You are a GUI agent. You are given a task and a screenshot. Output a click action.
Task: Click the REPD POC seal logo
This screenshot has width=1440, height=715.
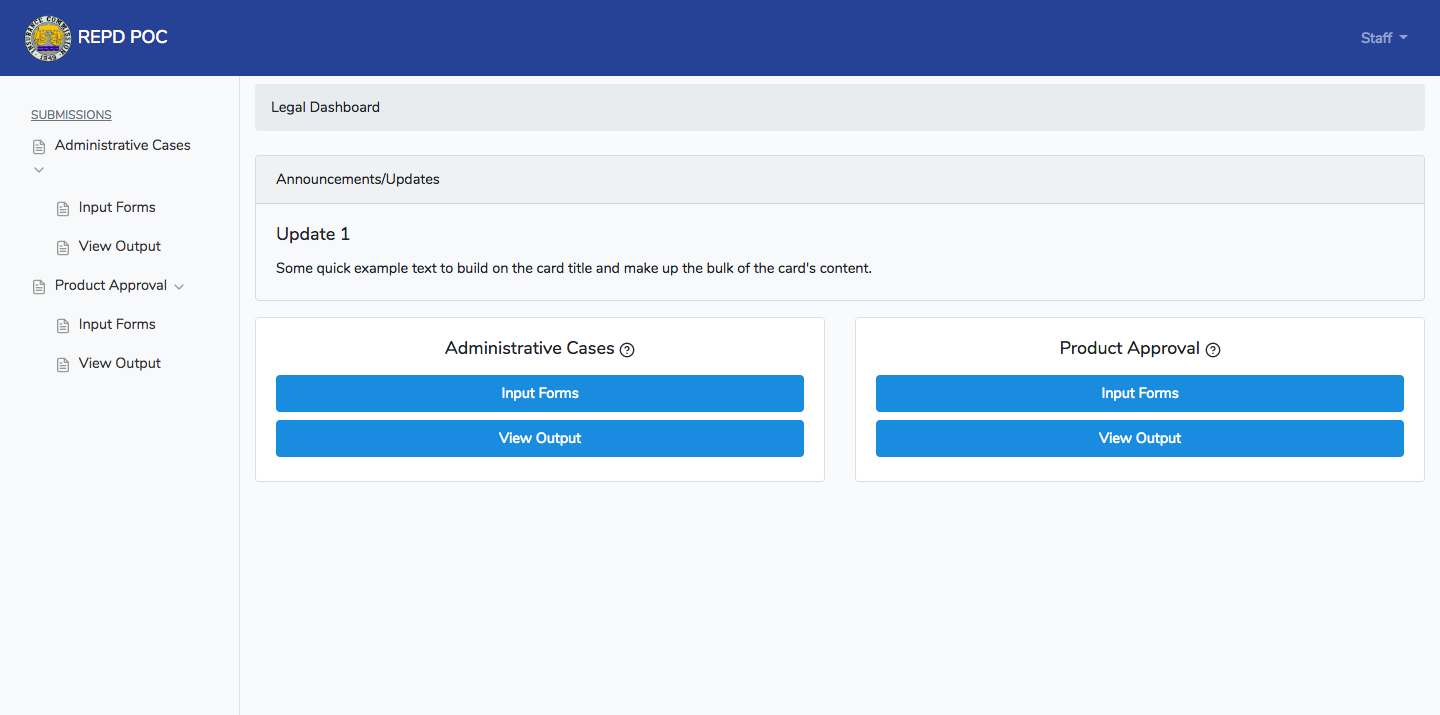(47, 38)
